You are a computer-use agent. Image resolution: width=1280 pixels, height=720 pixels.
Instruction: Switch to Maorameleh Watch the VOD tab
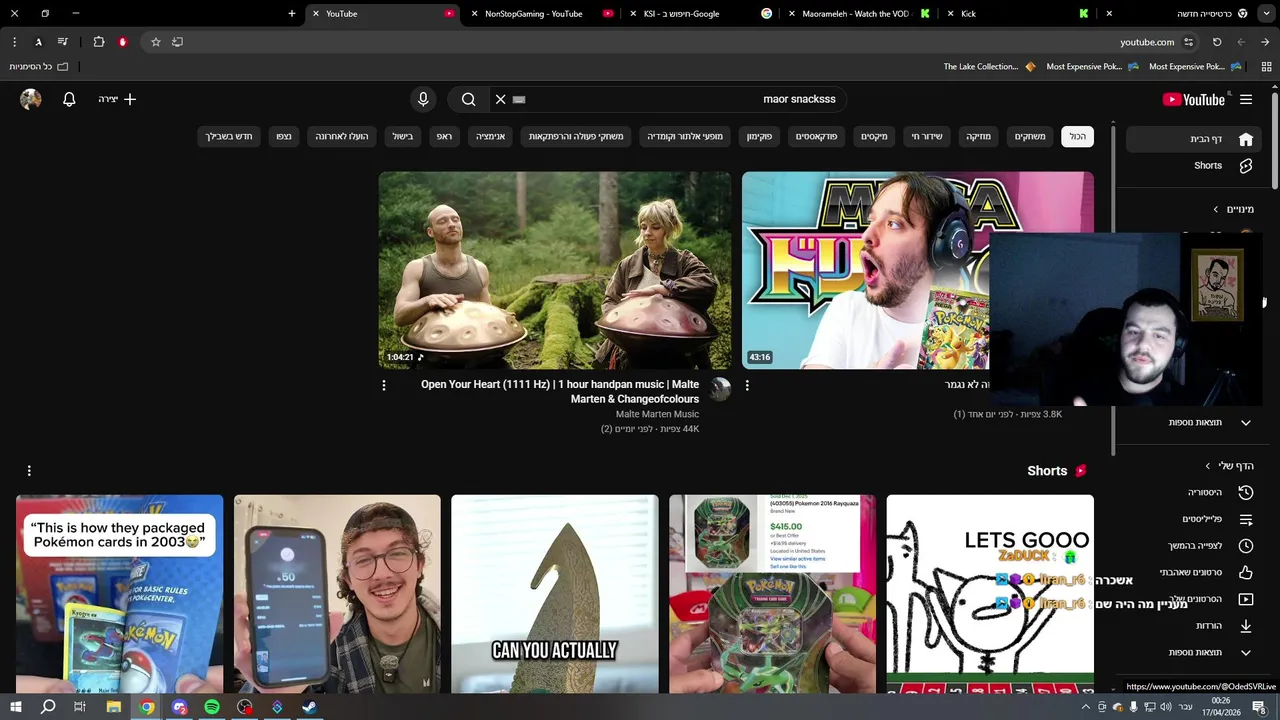[x=860, y=14]
